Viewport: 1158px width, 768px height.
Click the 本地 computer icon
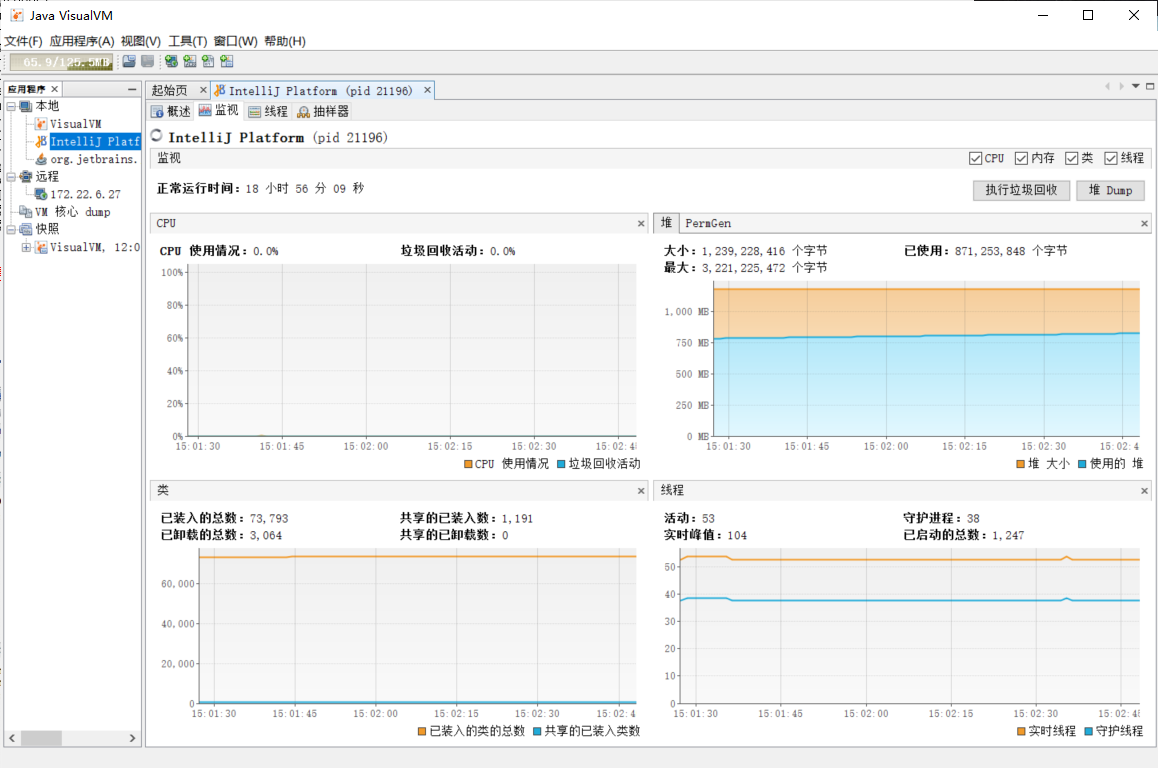[26, 106]
